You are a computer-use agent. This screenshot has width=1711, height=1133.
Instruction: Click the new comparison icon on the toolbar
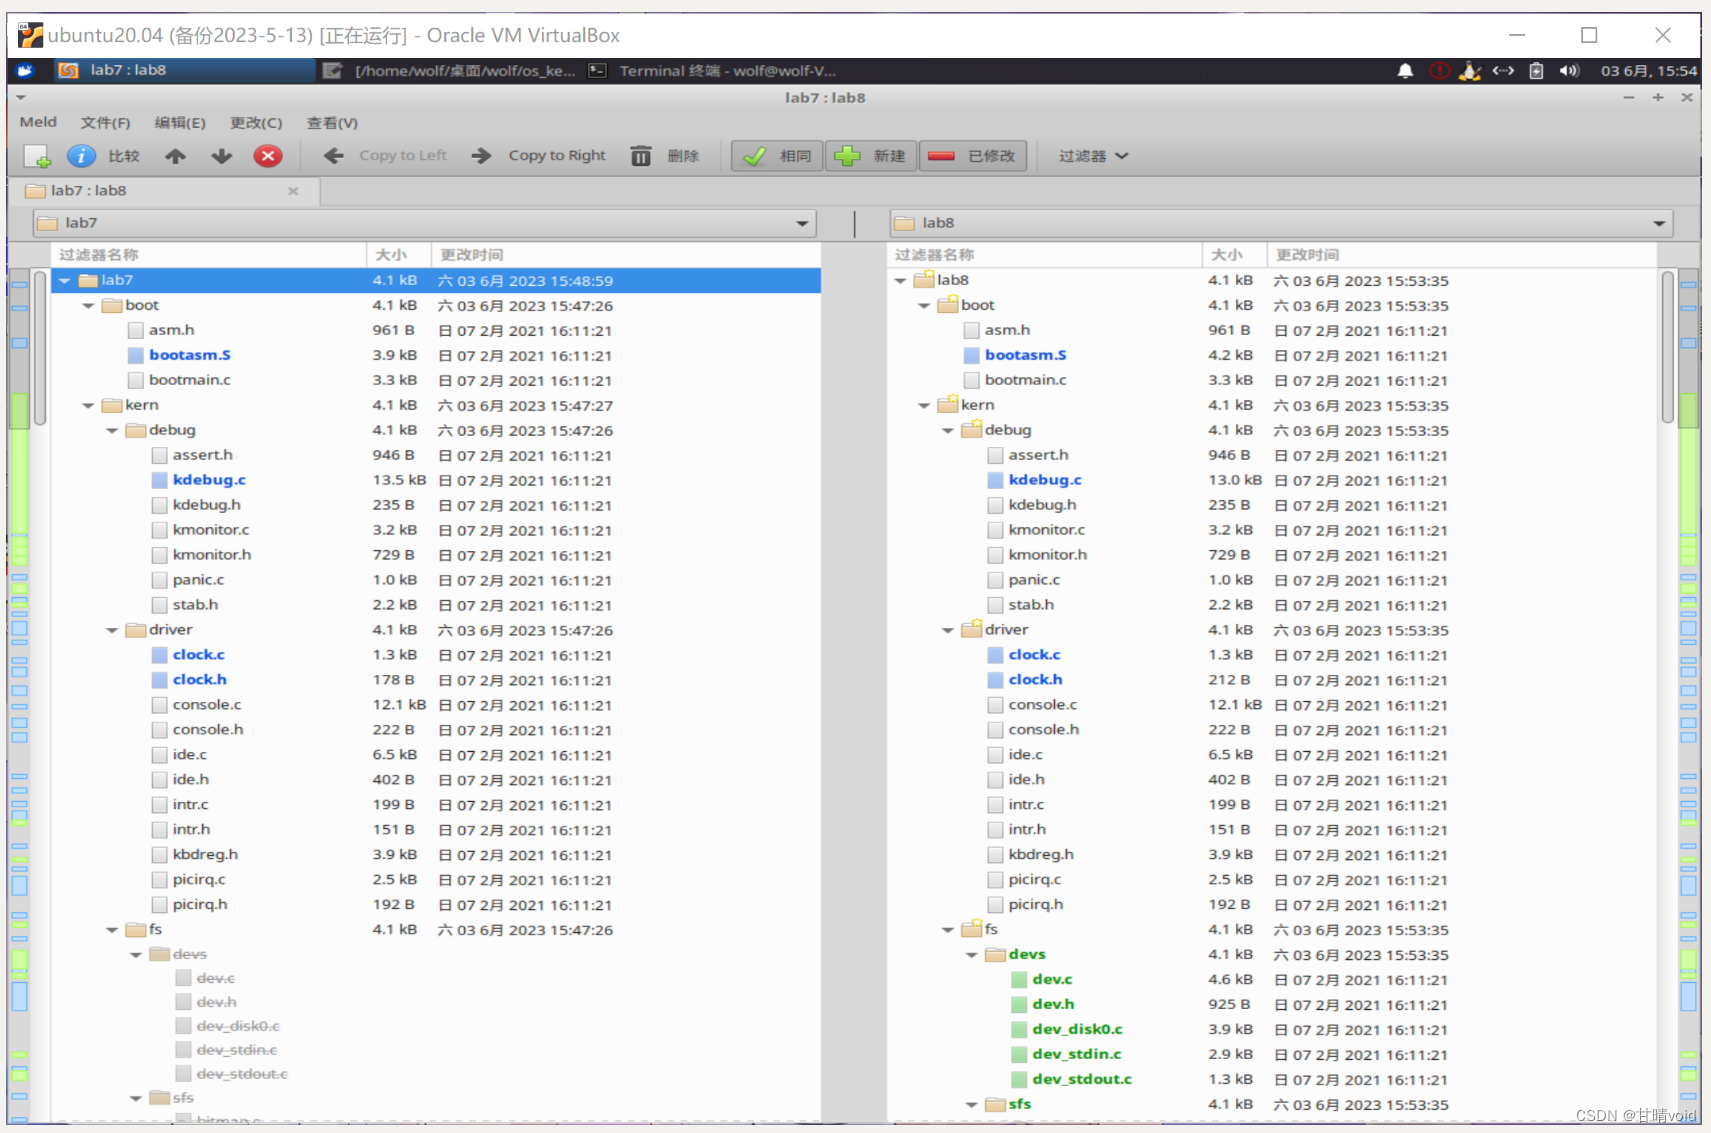(37, 156)
